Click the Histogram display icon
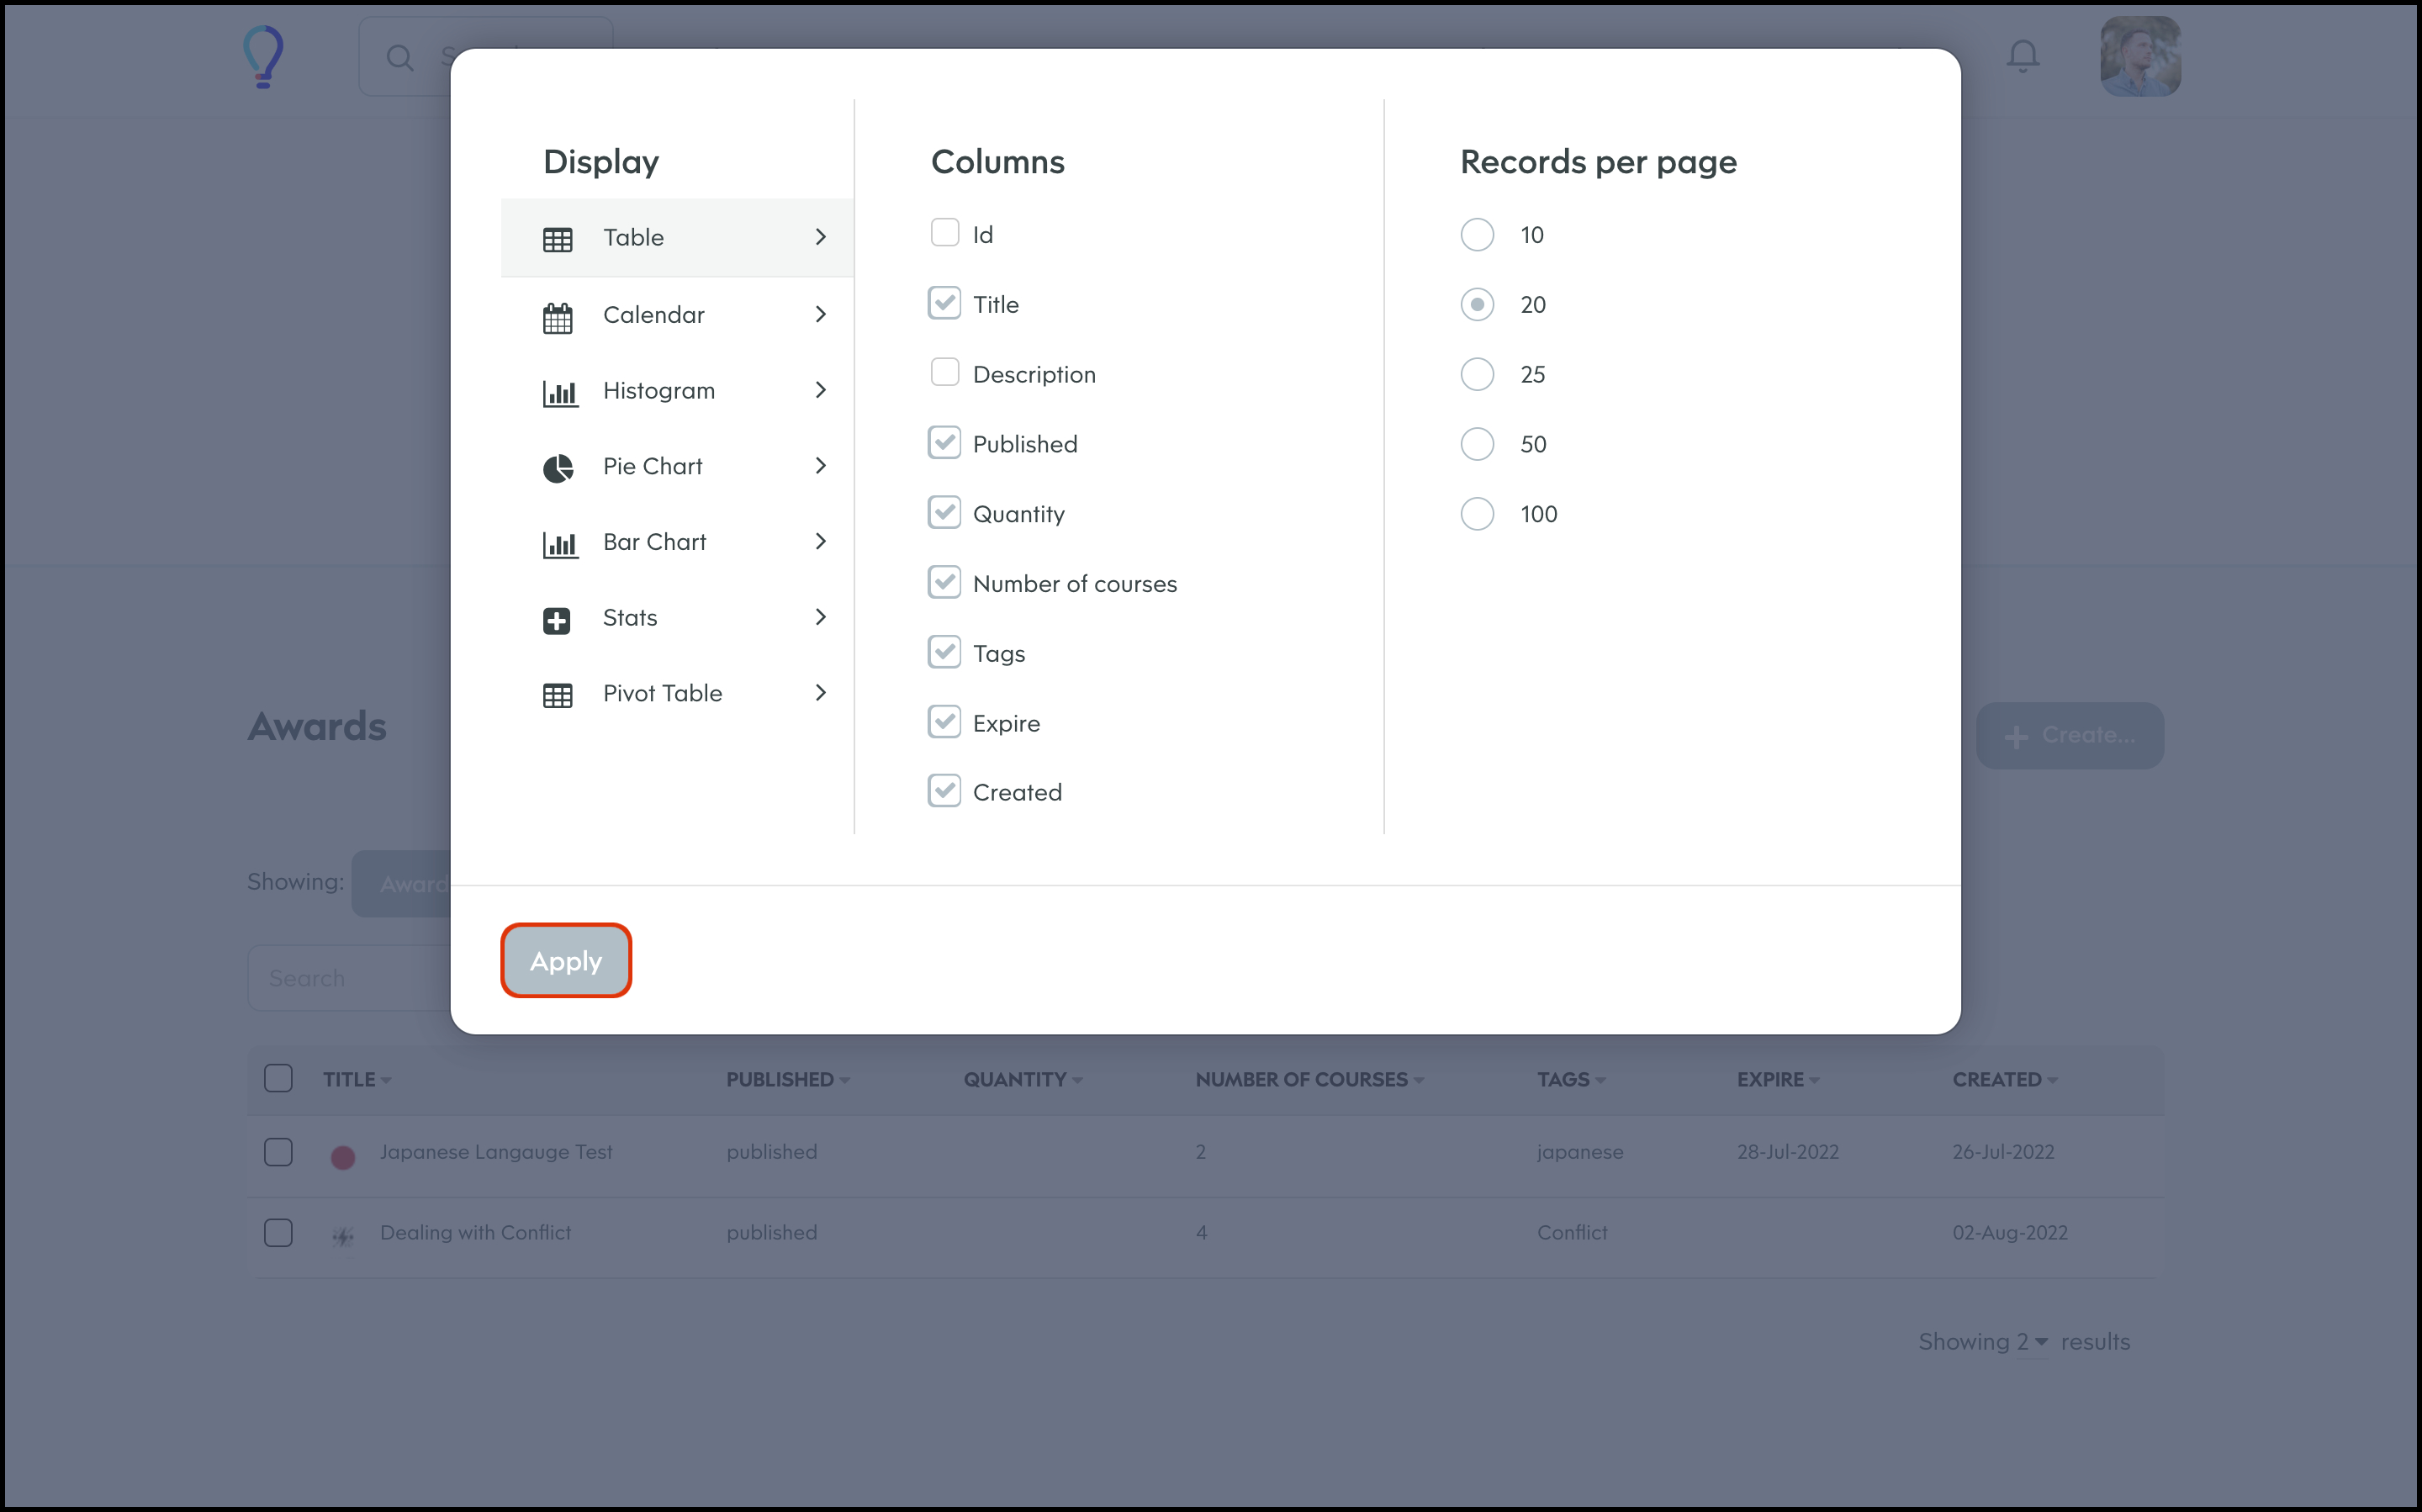2422x1512 pixels. pyautogui.click(x=559, y=393)
